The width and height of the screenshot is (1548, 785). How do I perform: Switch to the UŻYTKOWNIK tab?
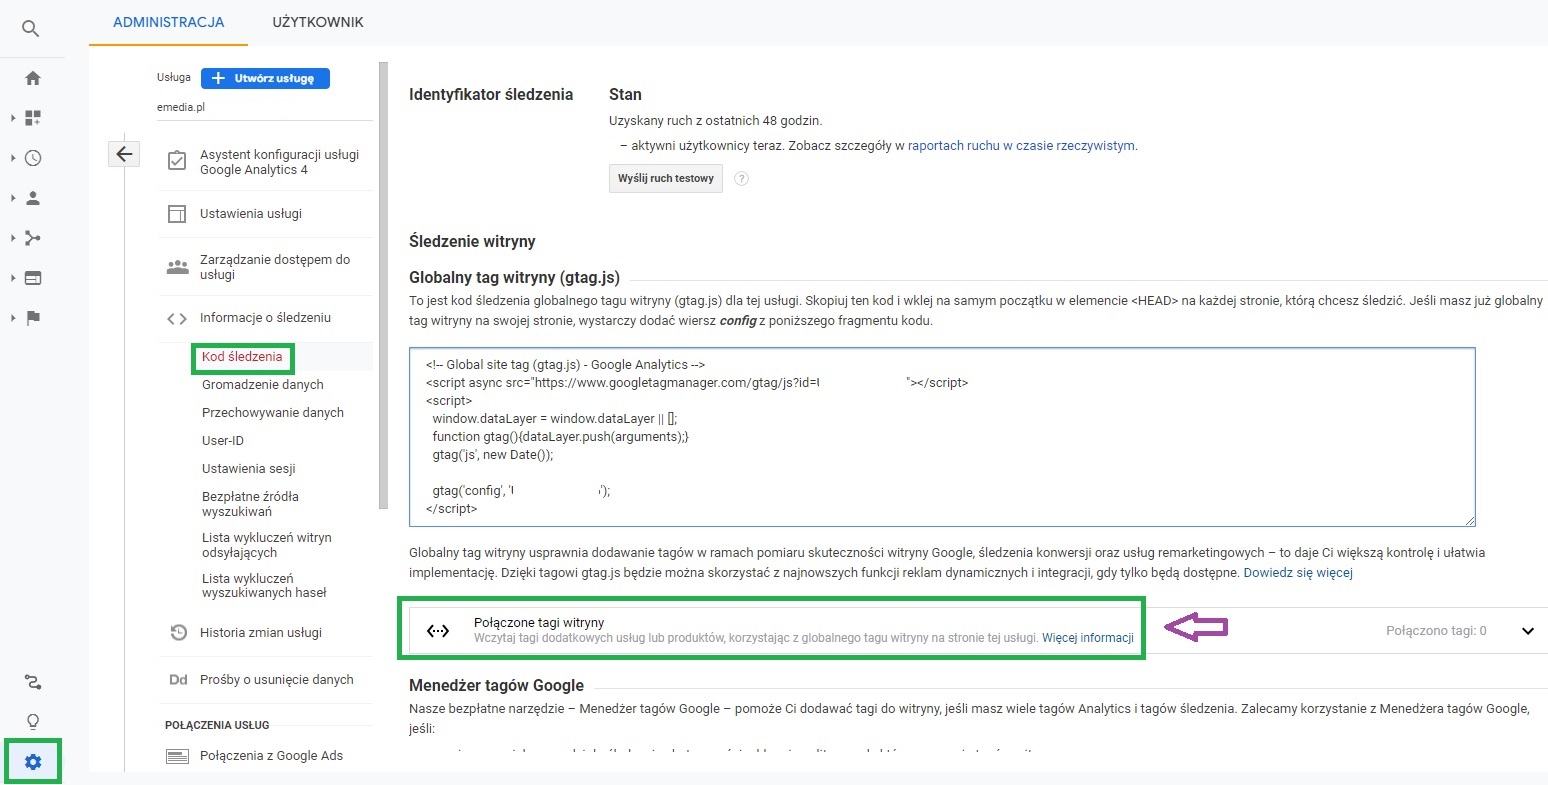(x=317, y=20)
